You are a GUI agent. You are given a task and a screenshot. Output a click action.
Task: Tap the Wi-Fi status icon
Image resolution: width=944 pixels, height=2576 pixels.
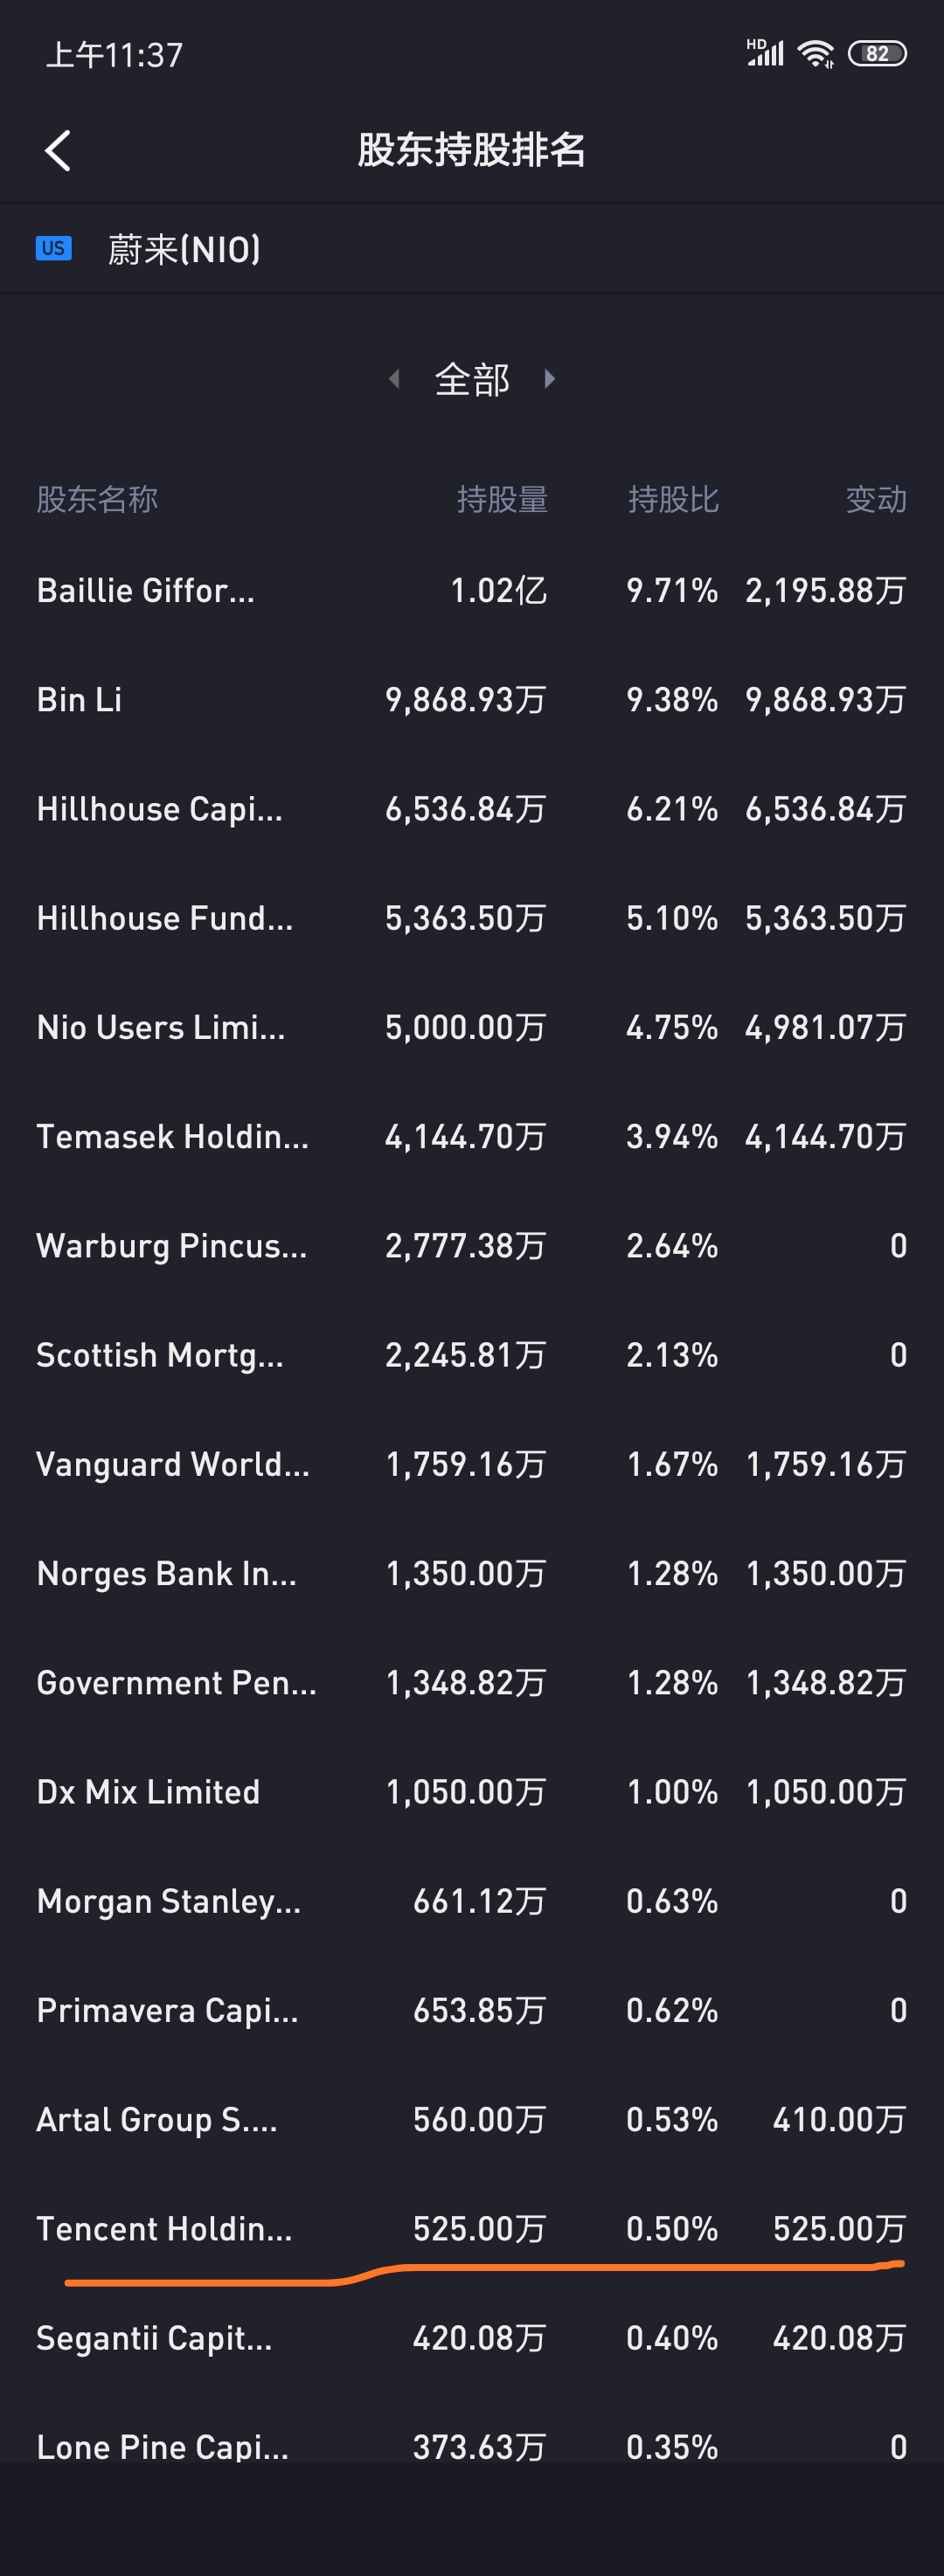(816, 54)
